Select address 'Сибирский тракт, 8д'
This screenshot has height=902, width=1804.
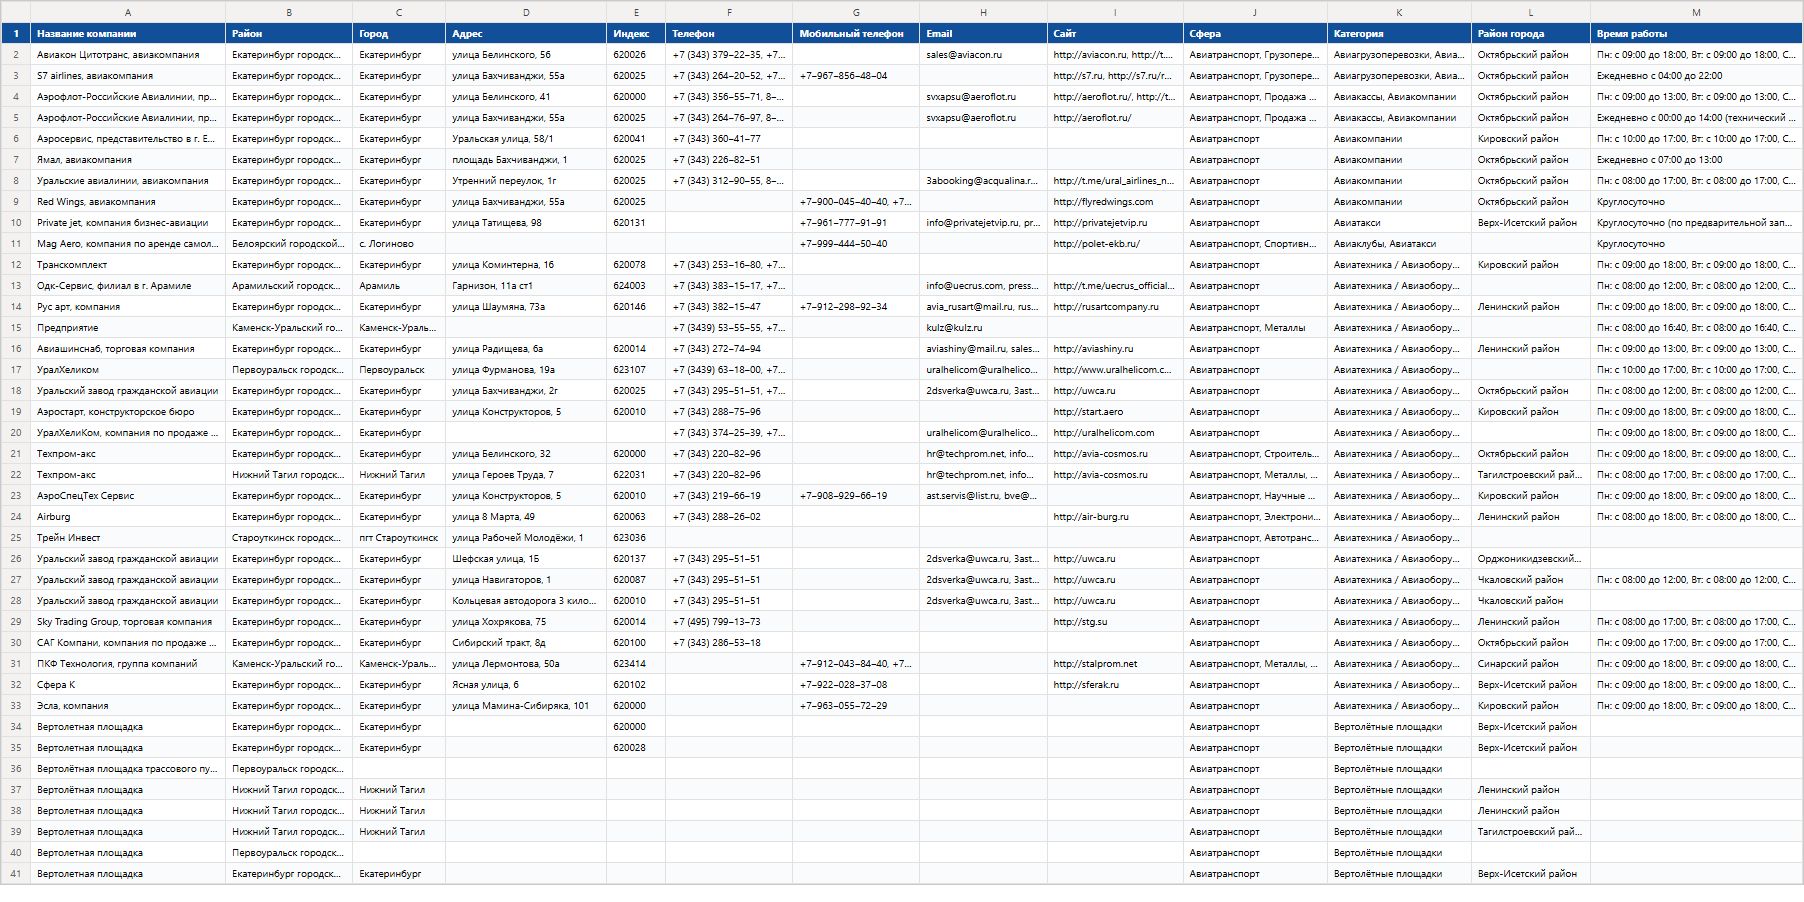526,643
